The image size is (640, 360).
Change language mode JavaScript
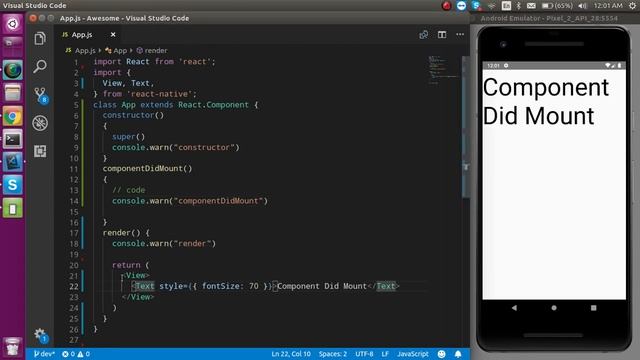click(413, 354)
